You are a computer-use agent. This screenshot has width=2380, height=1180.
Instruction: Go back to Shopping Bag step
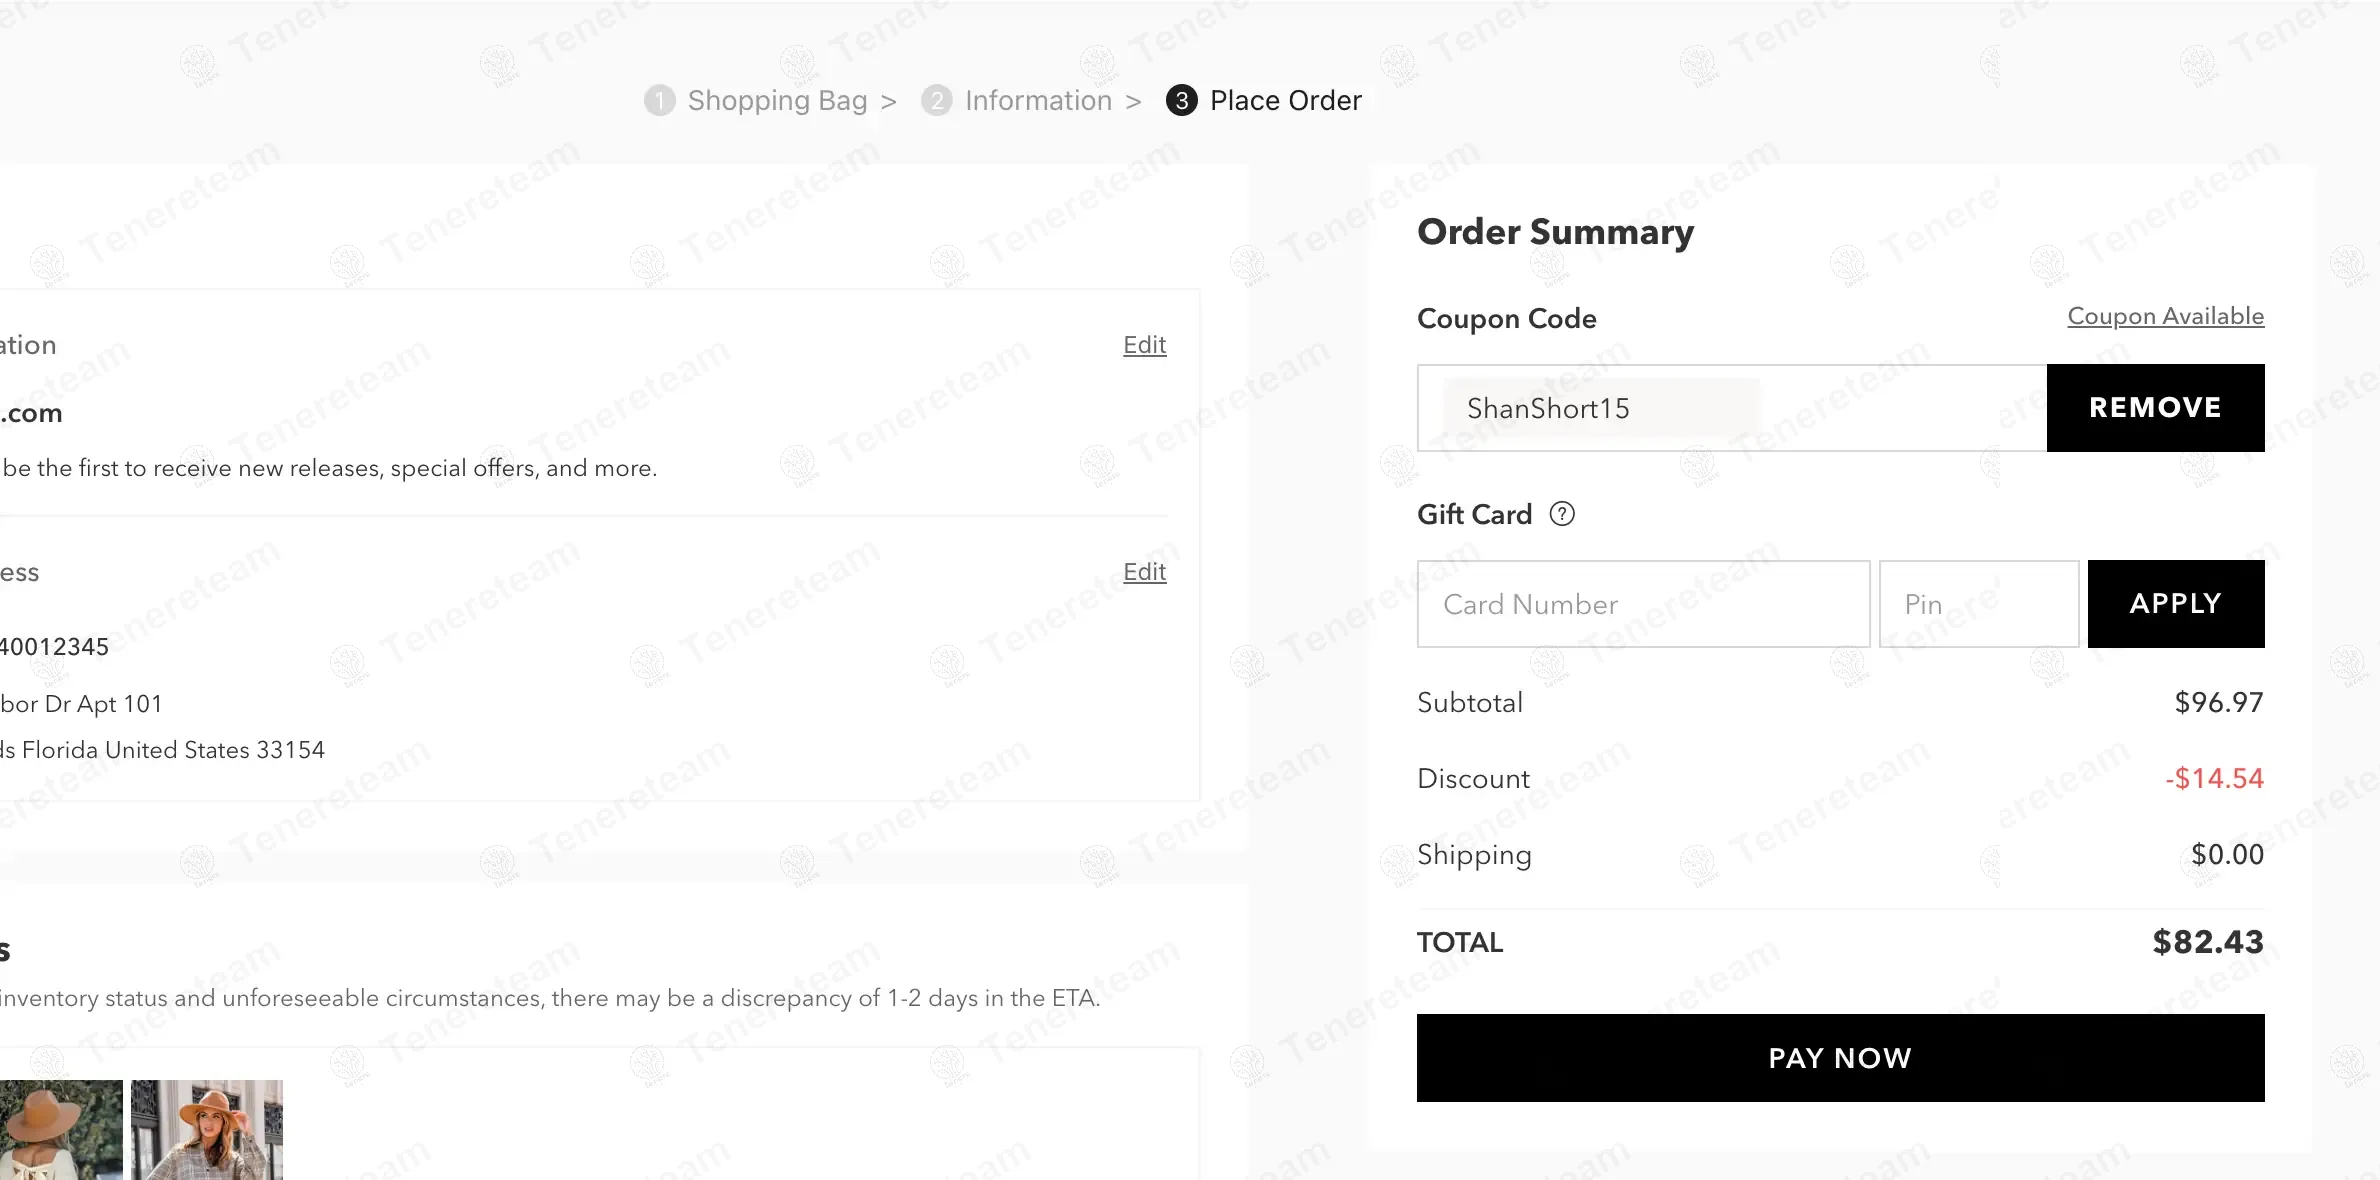click(777, 101)
